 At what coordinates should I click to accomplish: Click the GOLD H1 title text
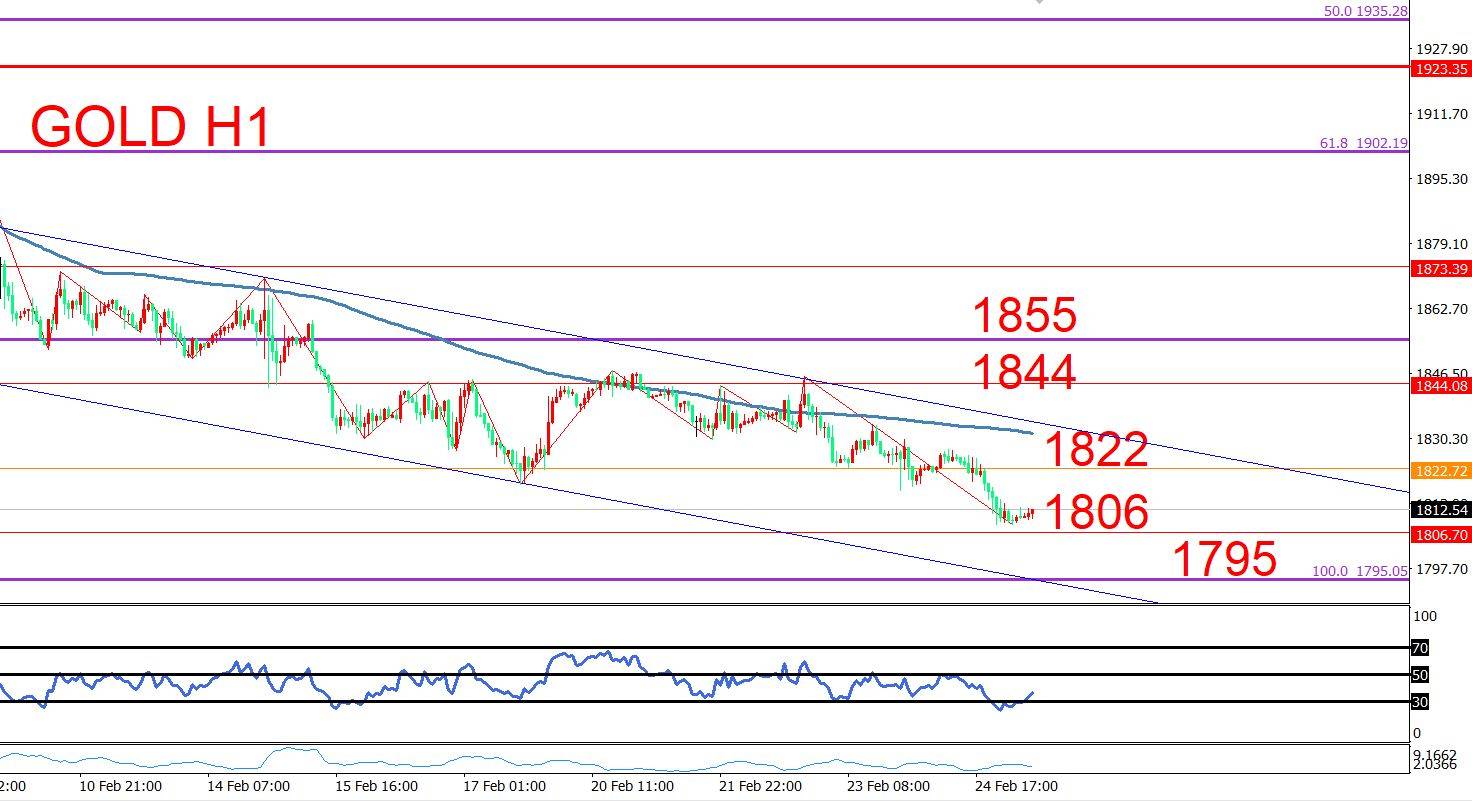pyautogui.click(x=150, y=128)
